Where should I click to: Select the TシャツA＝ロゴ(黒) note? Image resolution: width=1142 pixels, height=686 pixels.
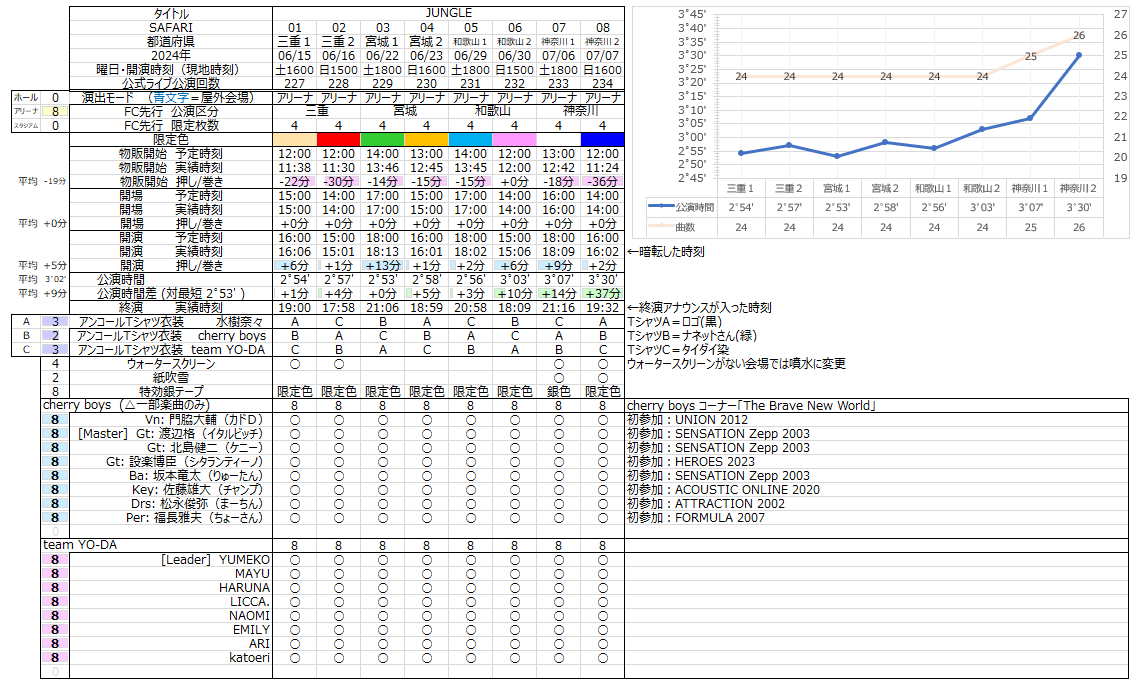(674, 322)
